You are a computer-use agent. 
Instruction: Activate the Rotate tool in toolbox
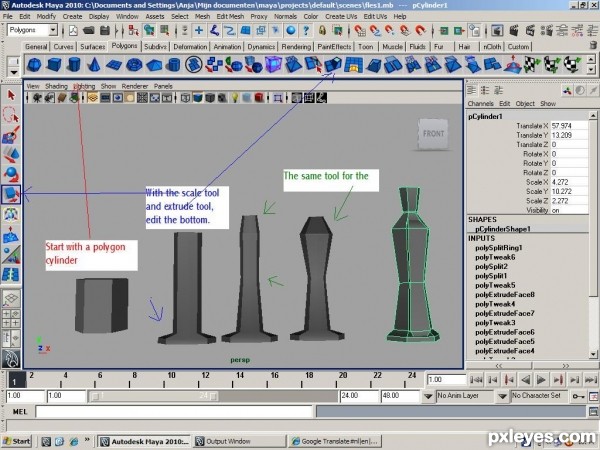click(x=11, y=174)
